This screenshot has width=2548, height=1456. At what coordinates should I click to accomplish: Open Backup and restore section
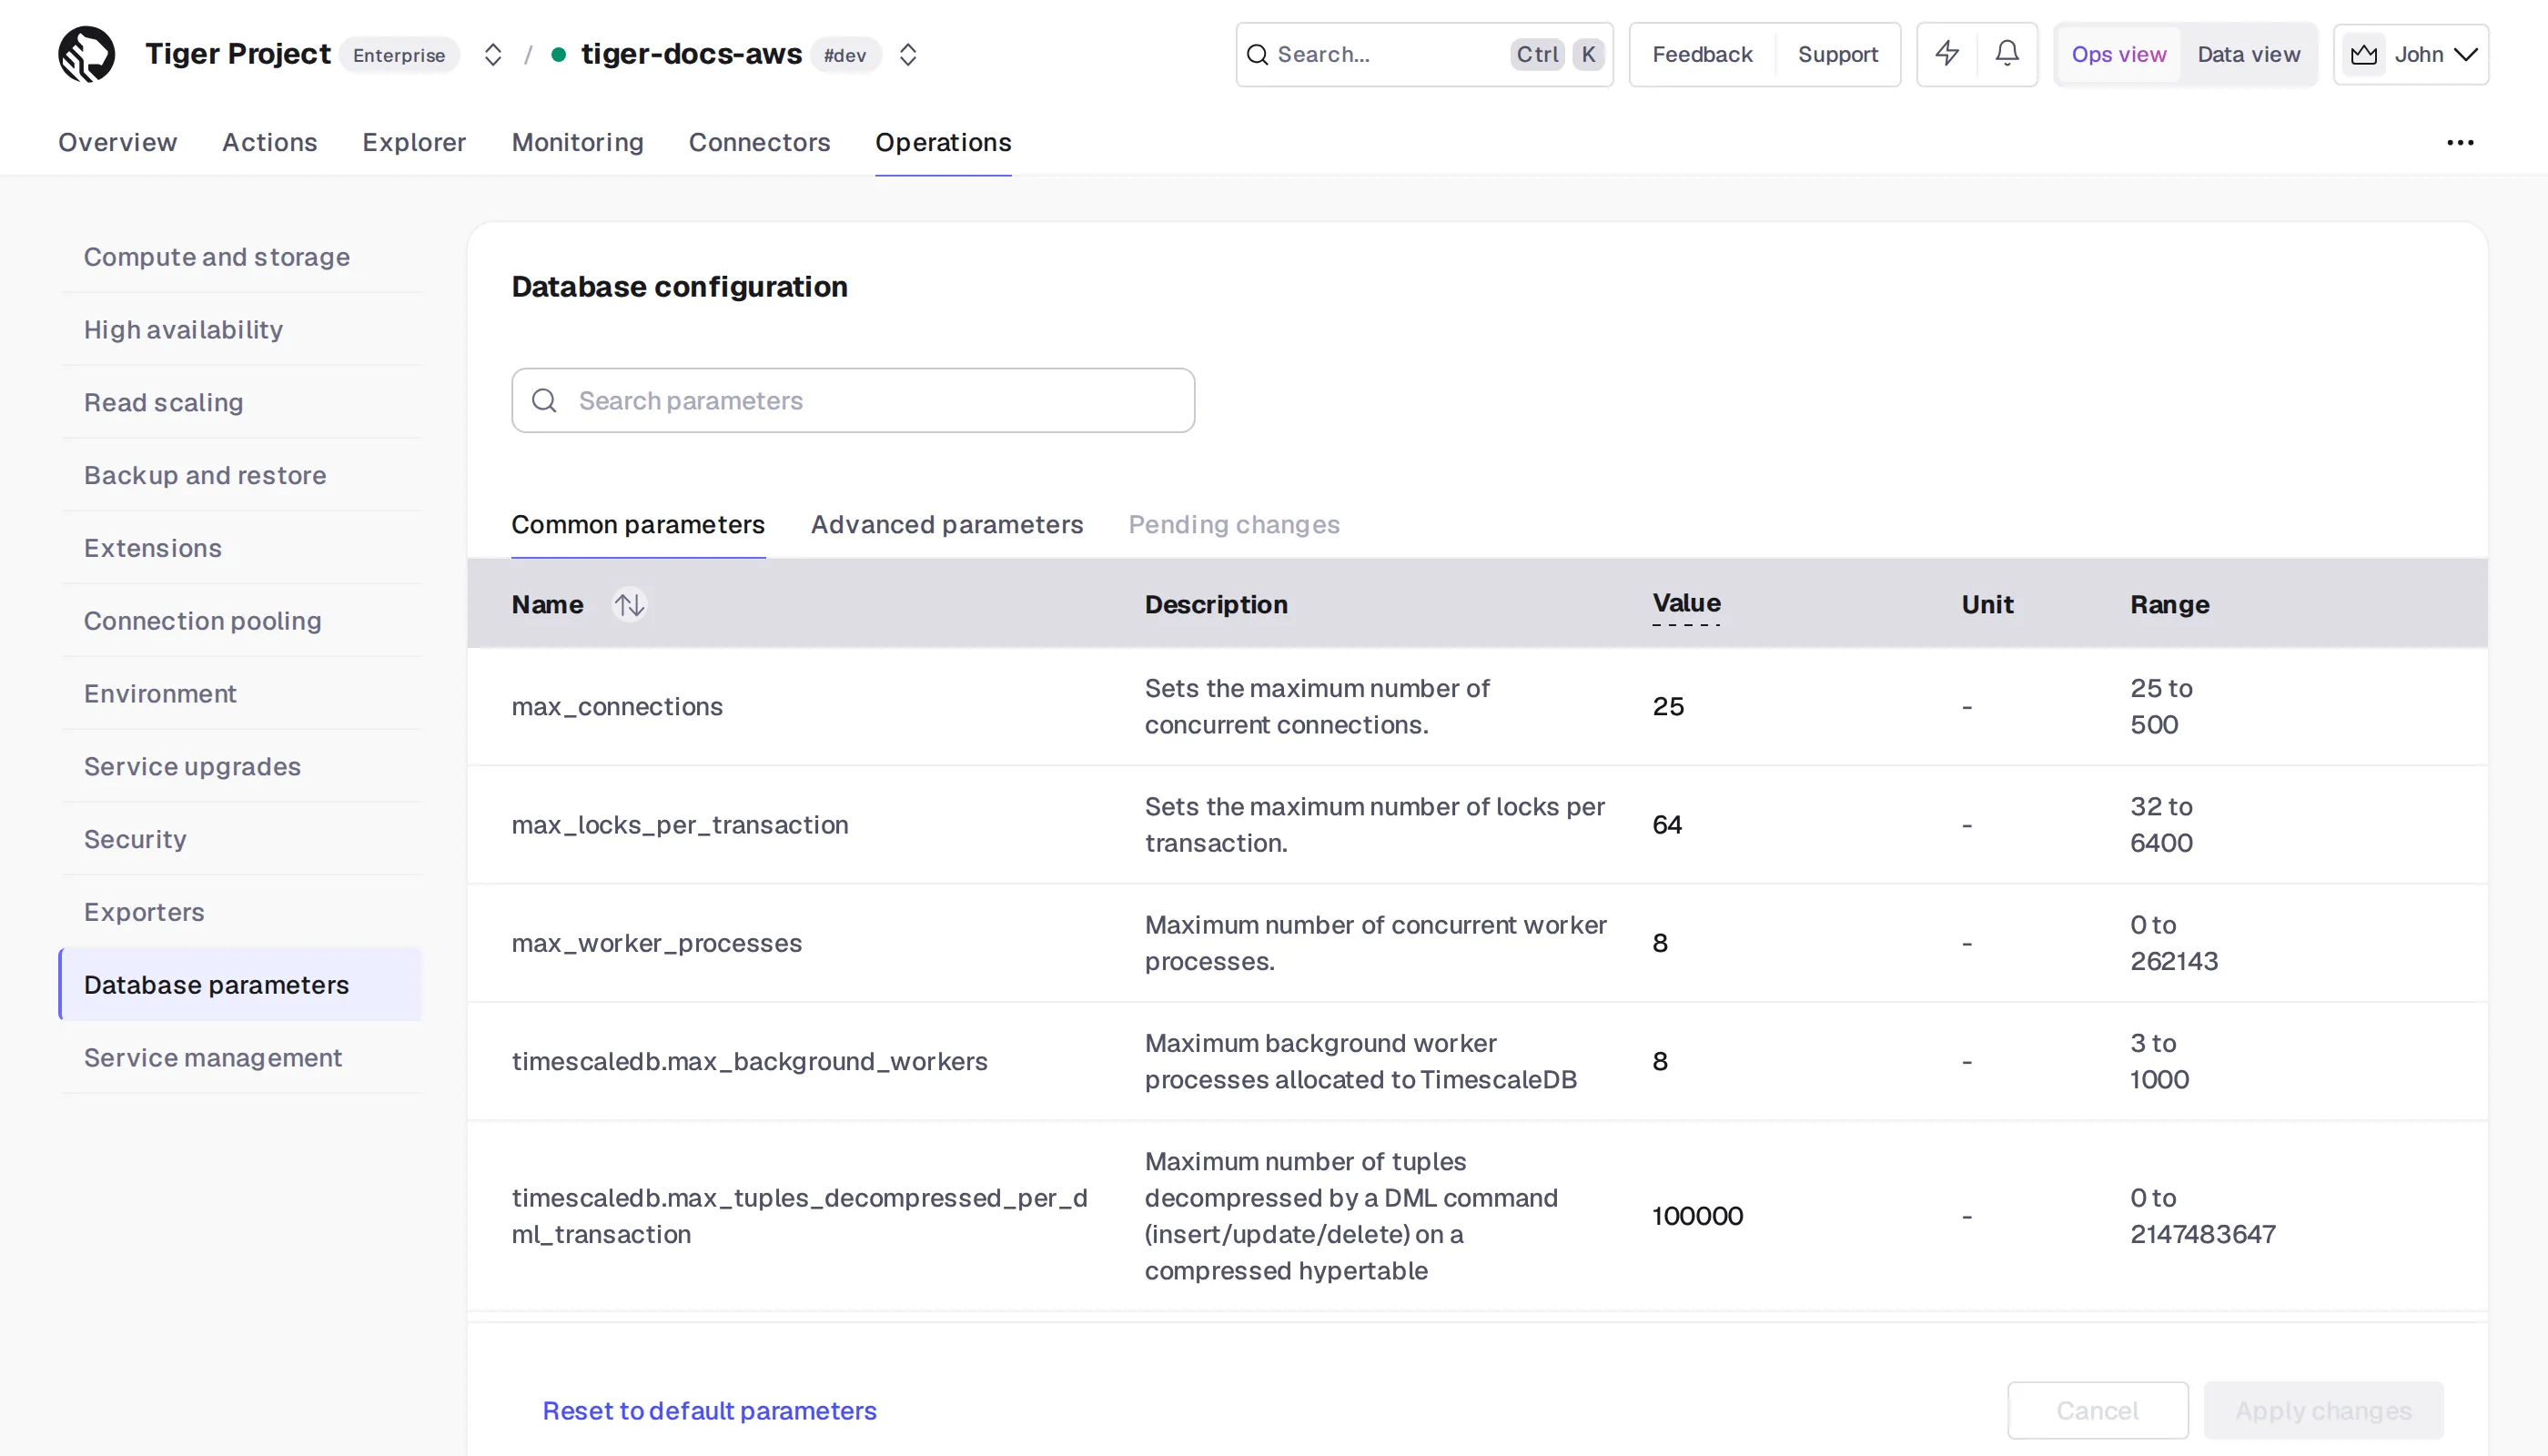241,476
